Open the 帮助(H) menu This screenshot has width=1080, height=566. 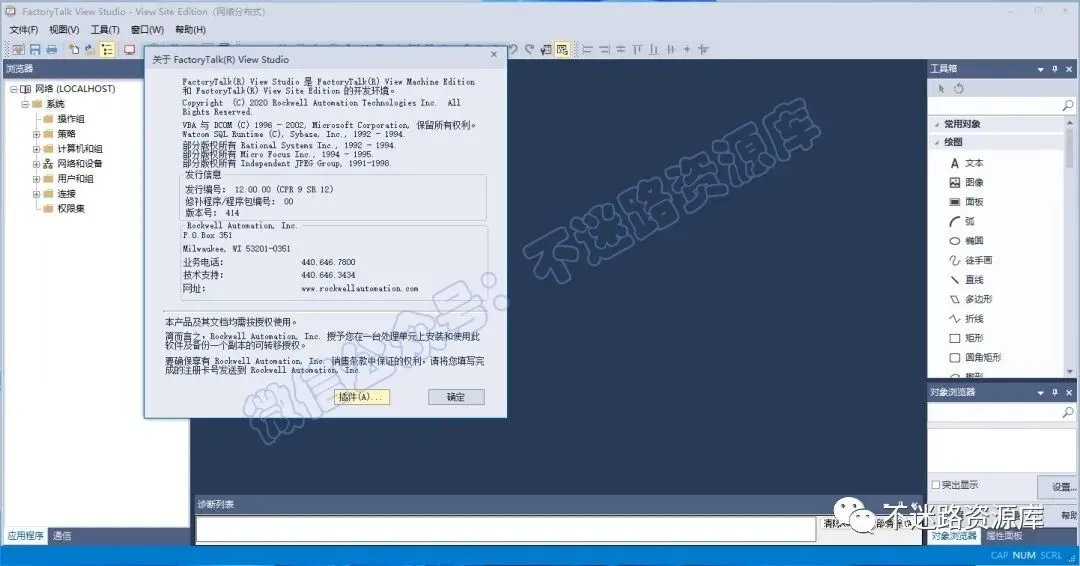pos(190,30)
